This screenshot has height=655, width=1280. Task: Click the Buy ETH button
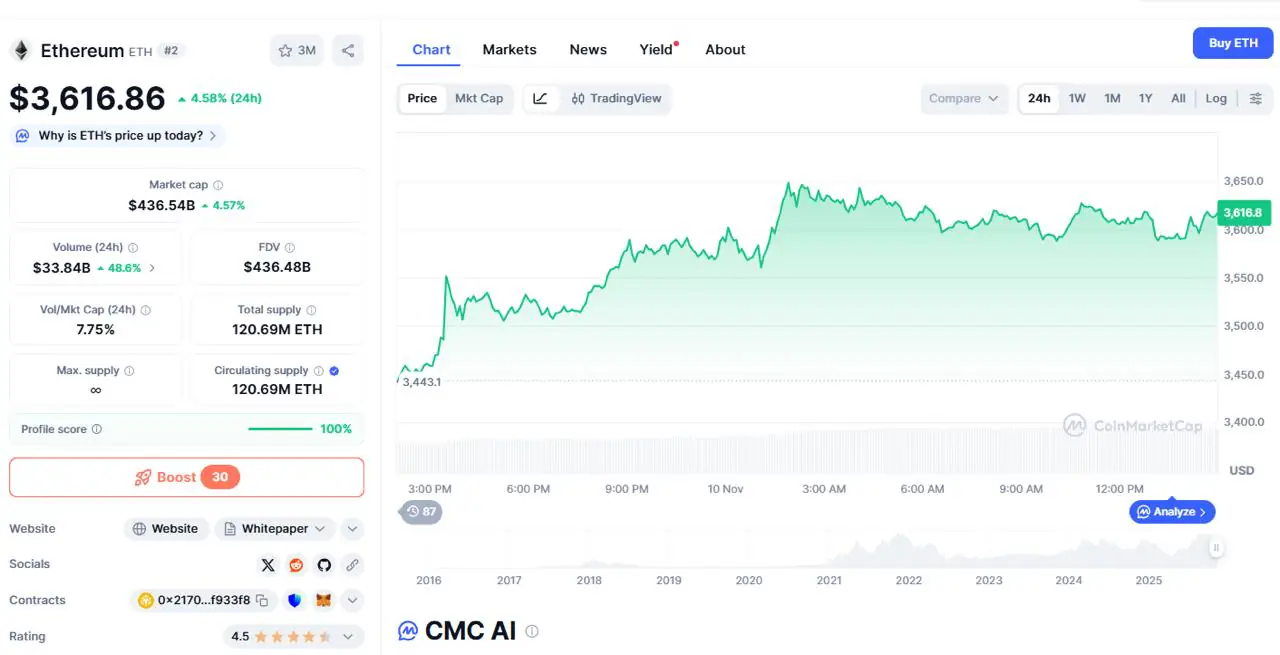(x=1233, y=43)
